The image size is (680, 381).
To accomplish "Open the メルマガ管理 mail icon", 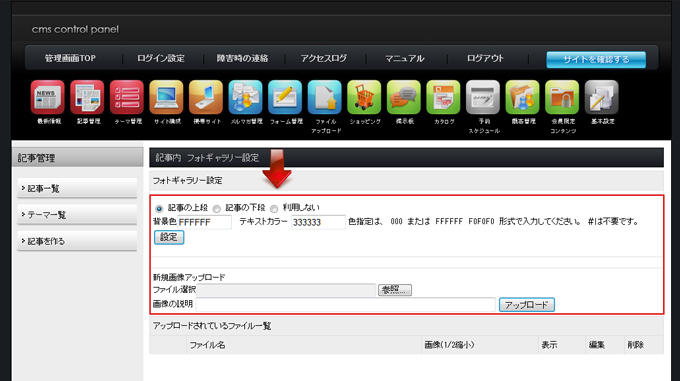I will (x=245, y=97).
